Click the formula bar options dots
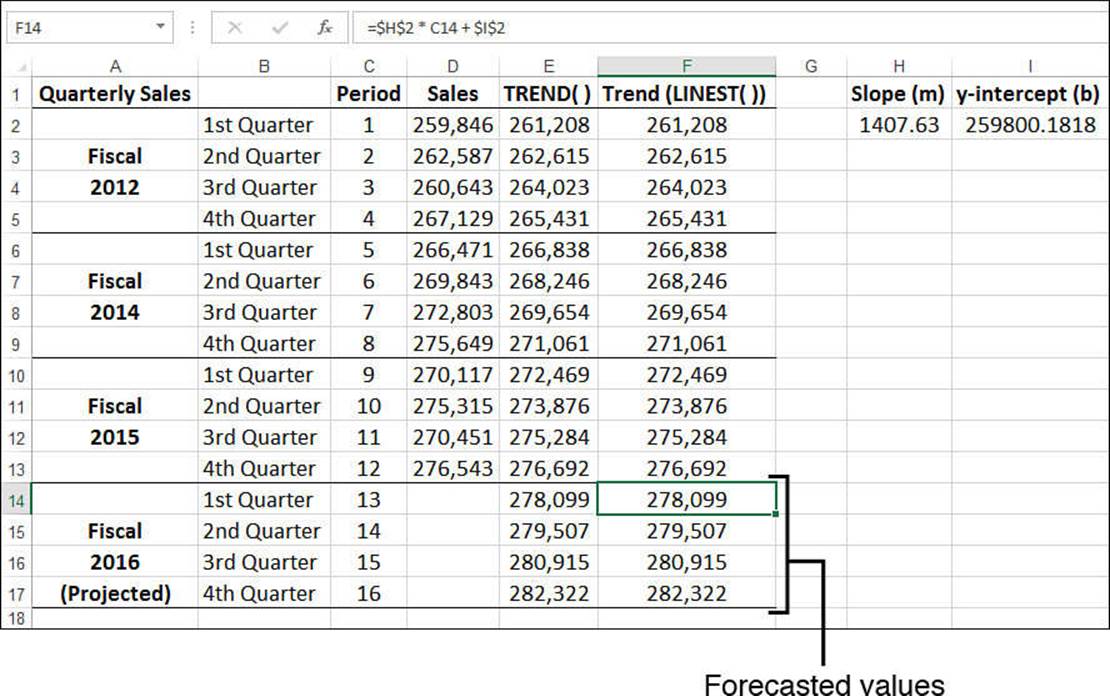This screenshot has width=1110, height=696. click(x=193, y=28)
